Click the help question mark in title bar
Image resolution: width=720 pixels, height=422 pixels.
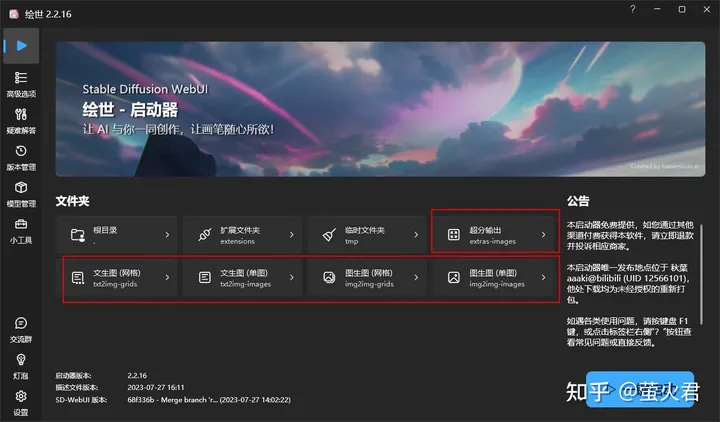click(x=633, y=9)
